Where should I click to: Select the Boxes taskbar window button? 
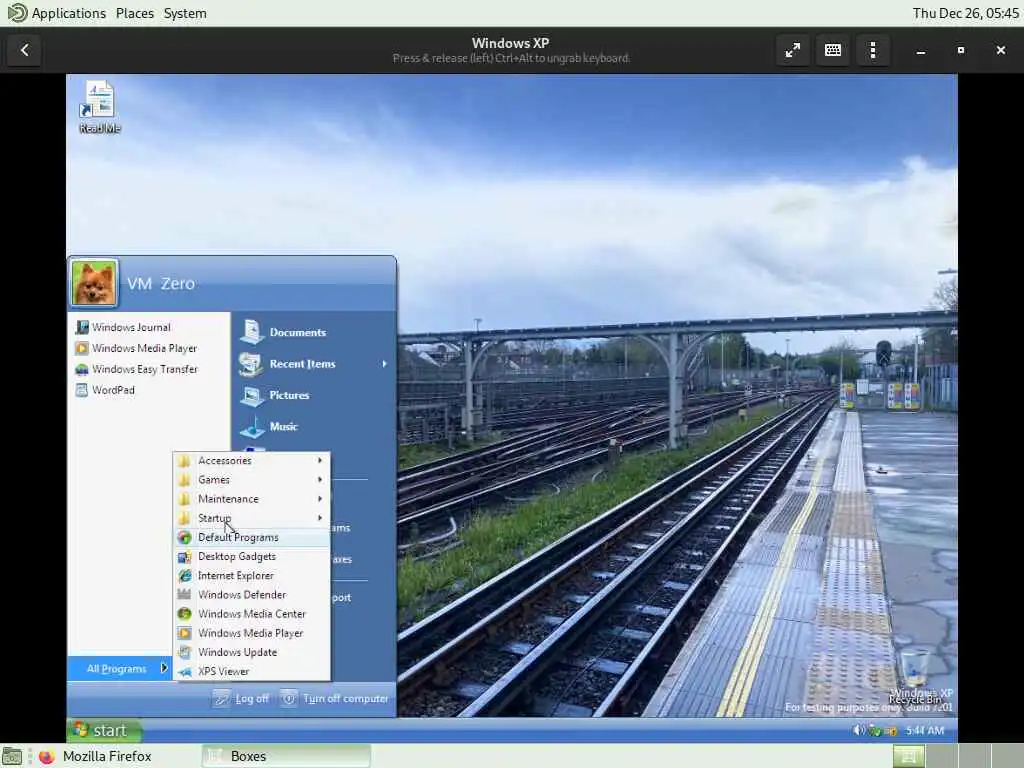[x=286, y=756]
